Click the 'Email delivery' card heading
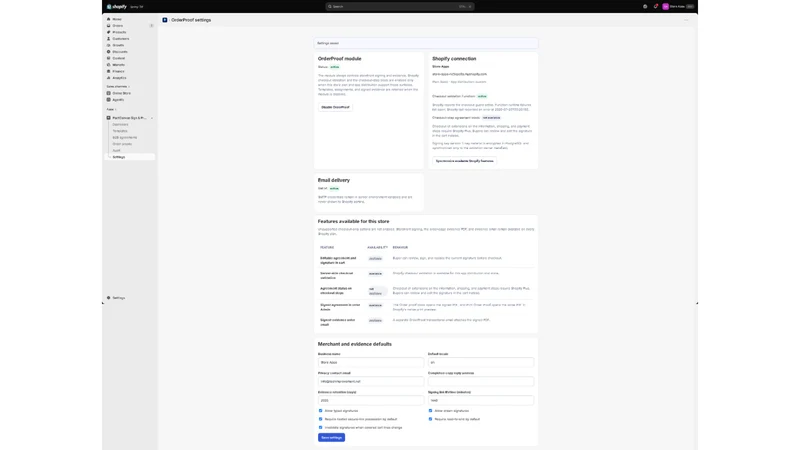 334,180
